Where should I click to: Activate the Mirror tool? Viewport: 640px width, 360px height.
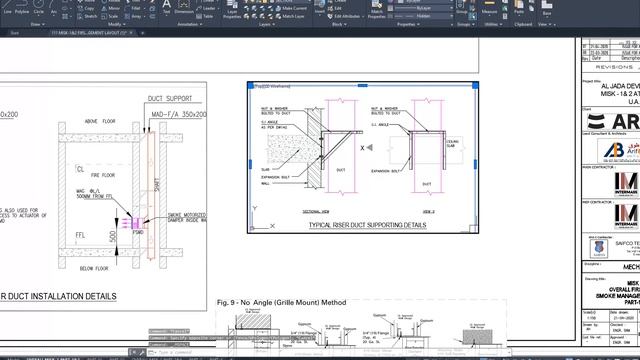point(111,8)
